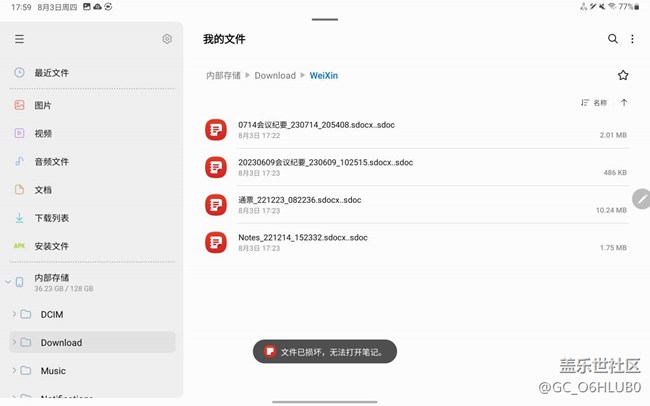
Task: Toggle ascending sort order arrow
Action: point(624,103)
